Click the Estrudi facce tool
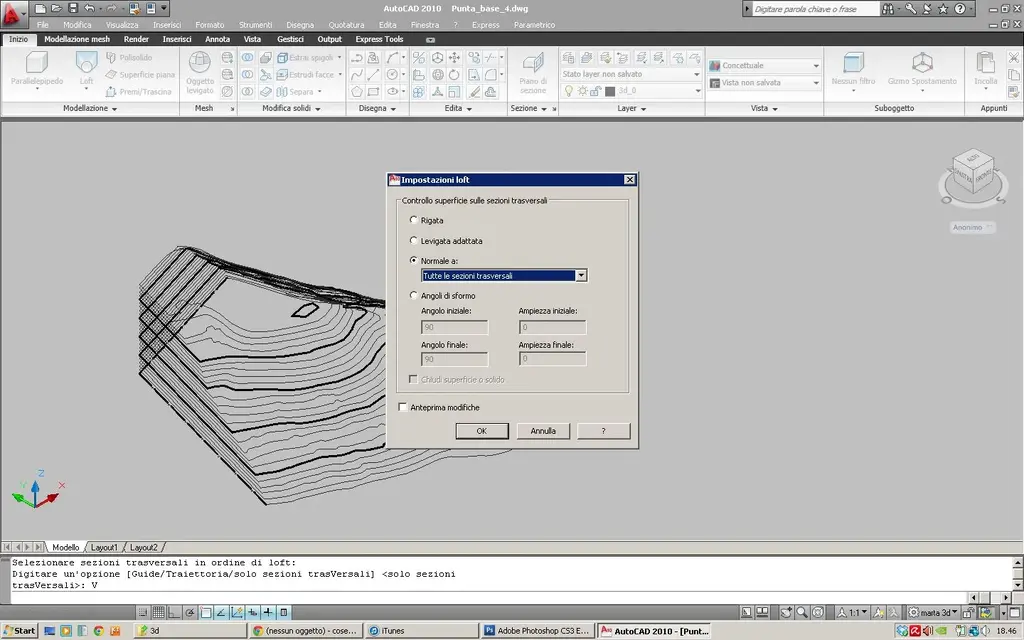This screenshot has width=1024, height=640. tap(306, 74)
